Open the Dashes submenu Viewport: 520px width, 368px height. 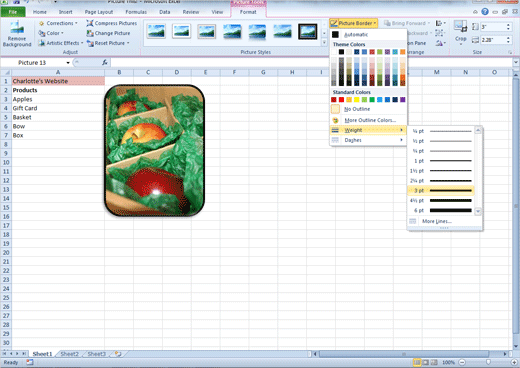tap(368, 140)
